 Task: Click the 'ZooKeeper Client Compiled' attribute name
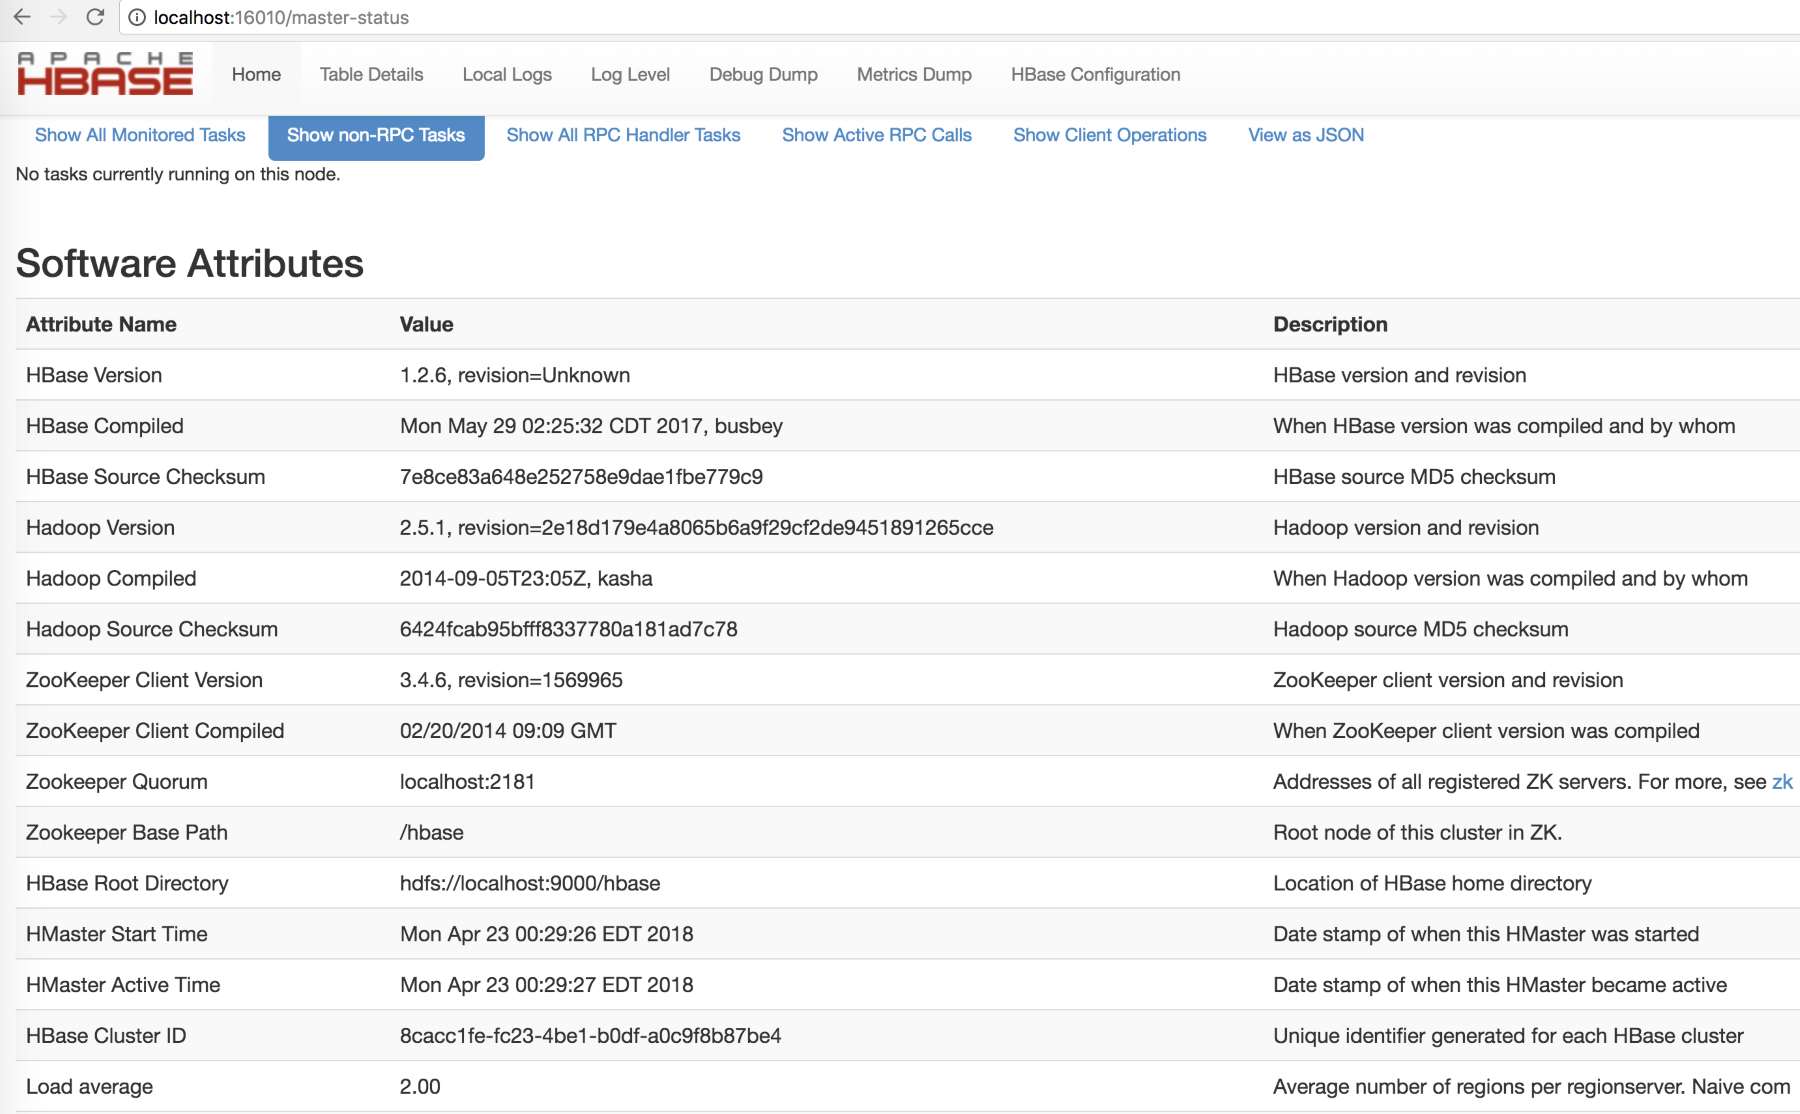coord(155,731)
